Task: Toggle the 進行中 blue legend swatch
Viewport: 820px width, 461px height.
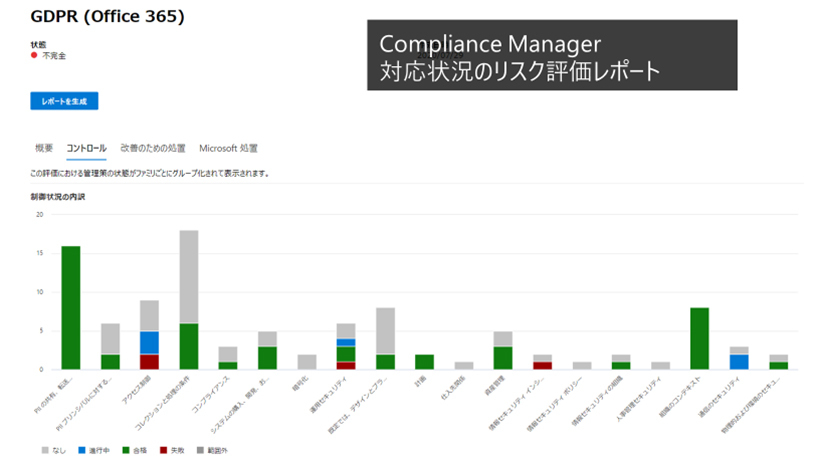Action: coord(82,450)
